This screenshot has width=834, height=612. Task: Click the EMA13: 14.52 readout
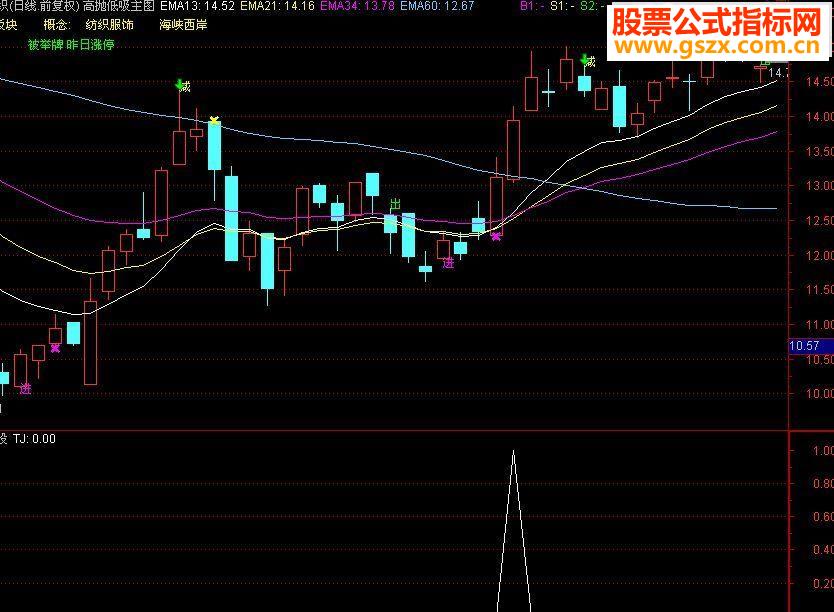197,6
